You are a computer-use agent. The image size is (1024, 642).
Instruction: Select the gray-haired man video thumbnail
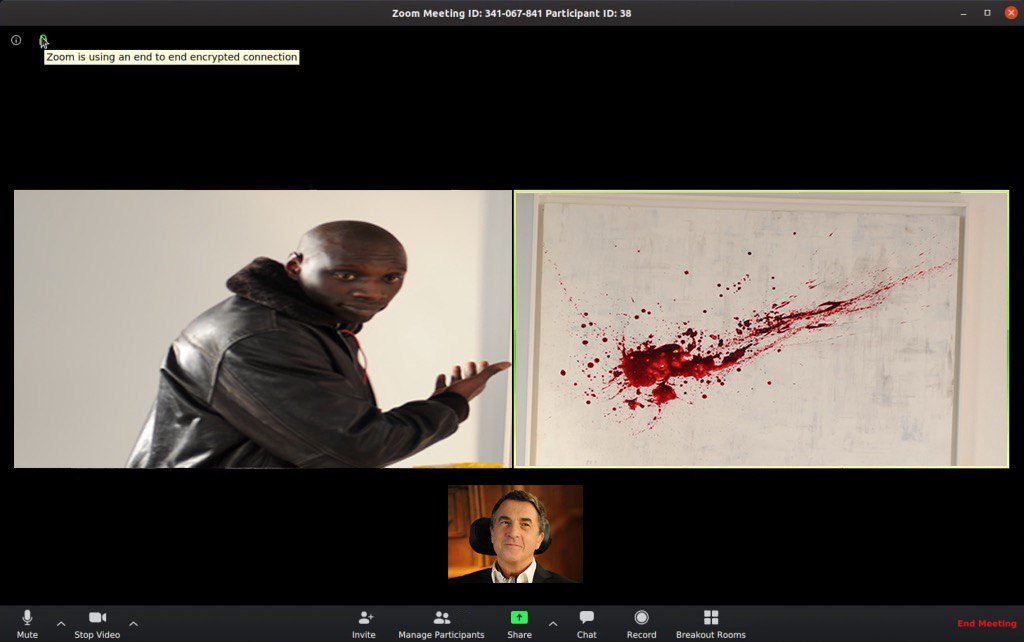coord(515,534)
